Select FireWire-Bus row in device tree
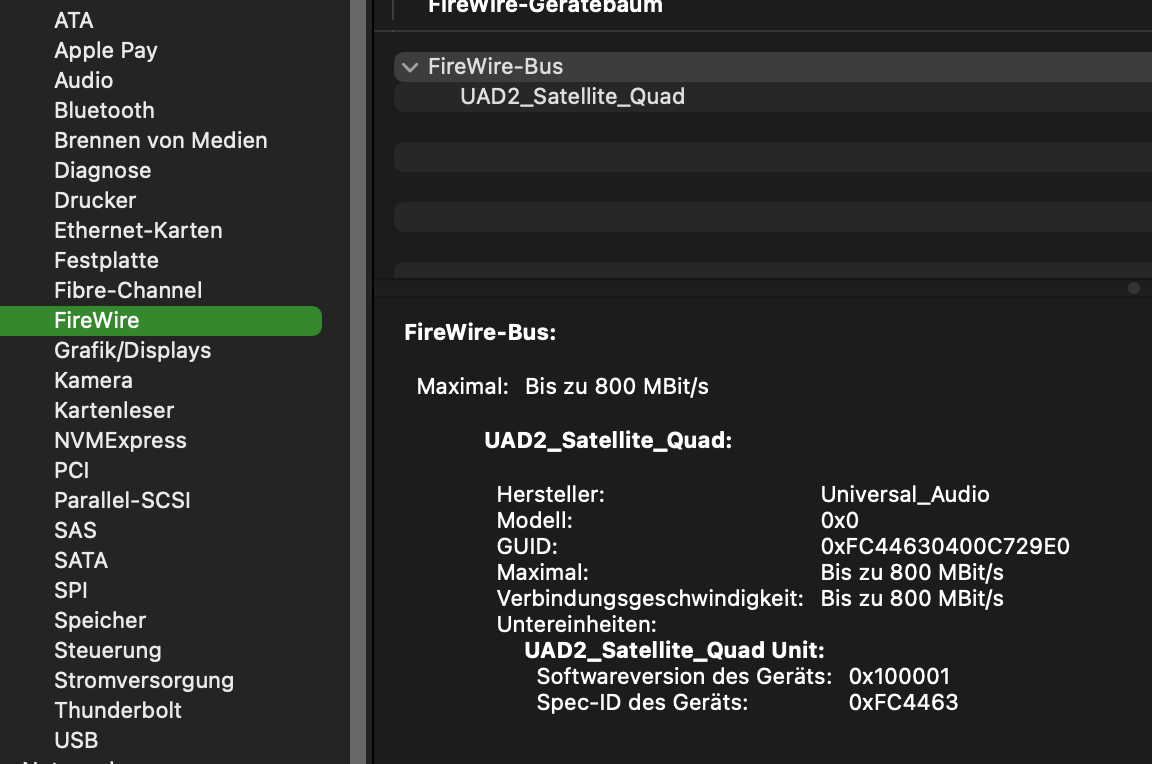This screenshot has width=1152, height=764. tap(773, 67)
